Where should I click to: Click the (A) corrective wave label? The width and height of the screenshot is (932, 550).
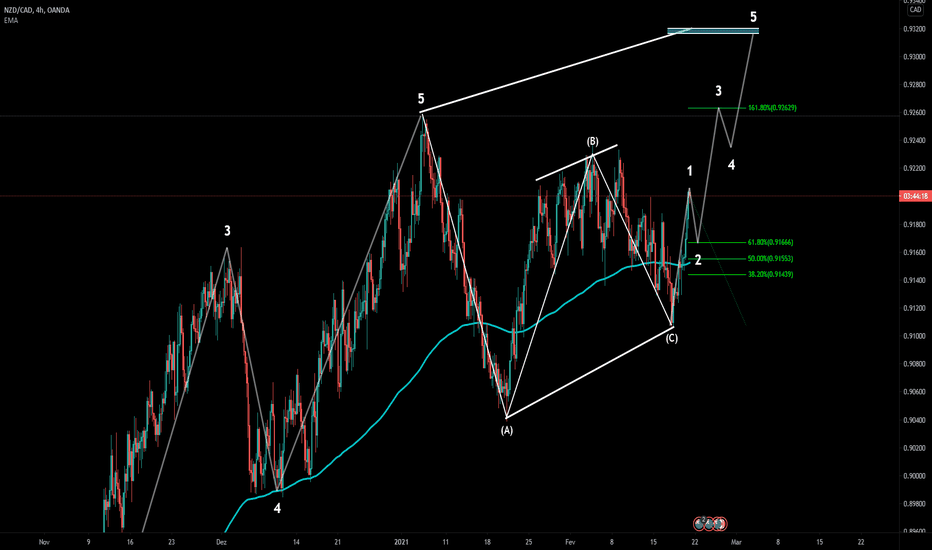click(x=506, y=430)
